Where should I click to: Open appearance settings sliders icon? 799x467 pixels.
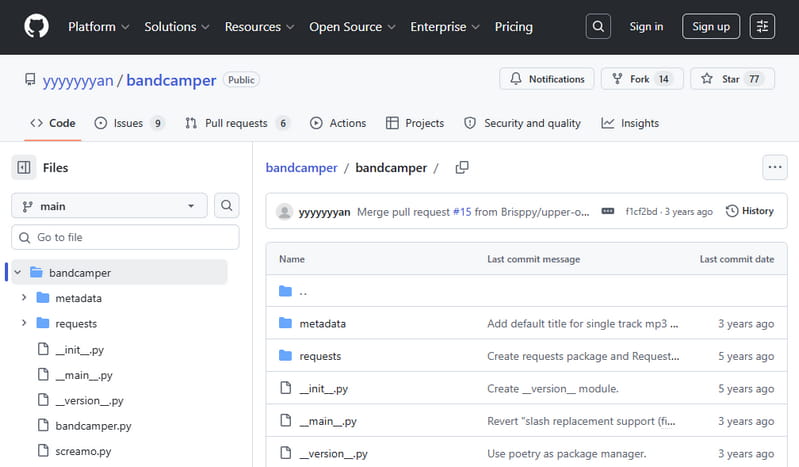[762, 26]
